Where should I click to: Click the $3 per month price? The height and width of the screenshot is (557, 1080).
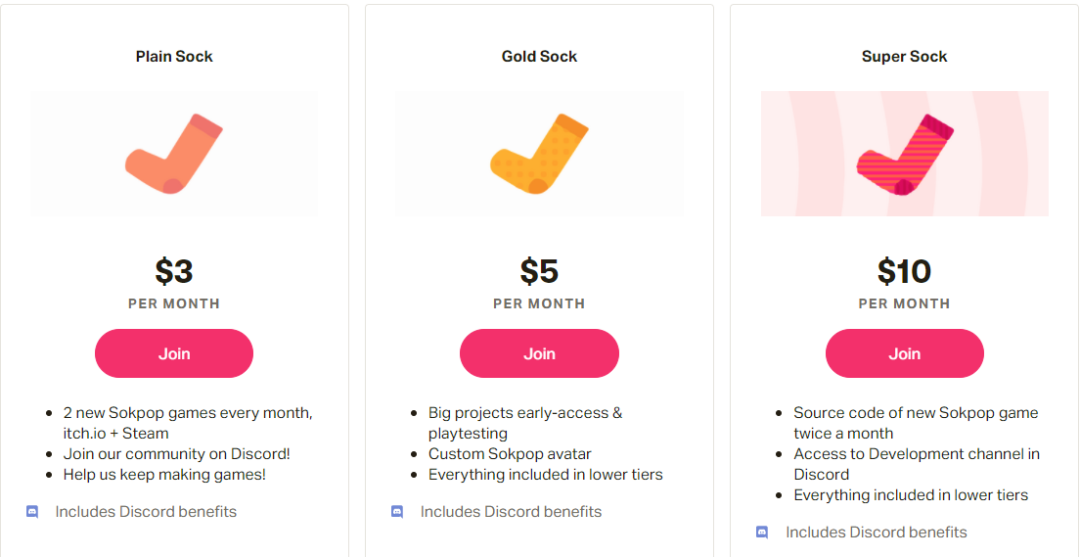pyautogui.click(x=174, y=272)
